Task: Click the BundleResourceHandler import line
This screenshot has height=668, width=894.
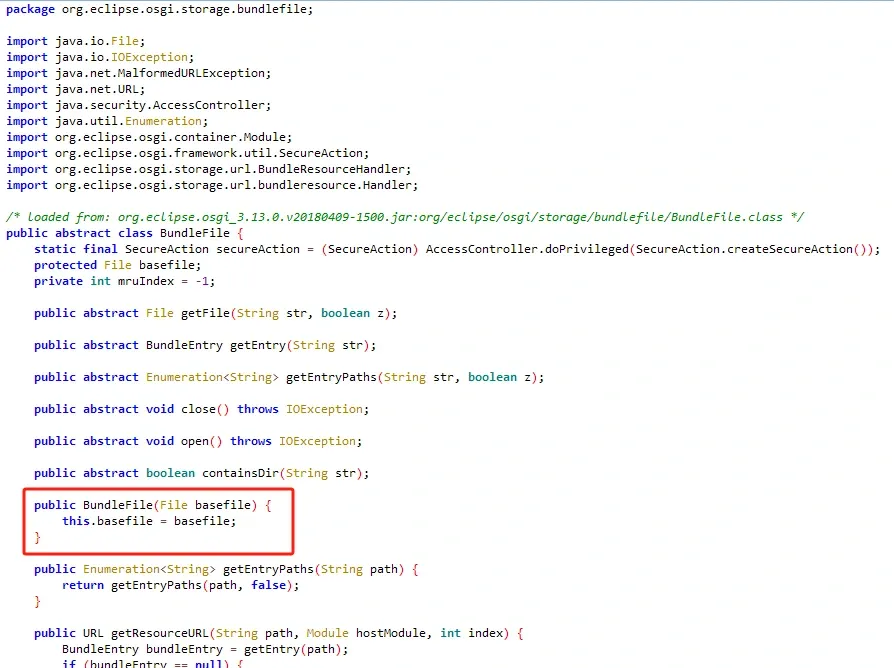Action: 209,169
